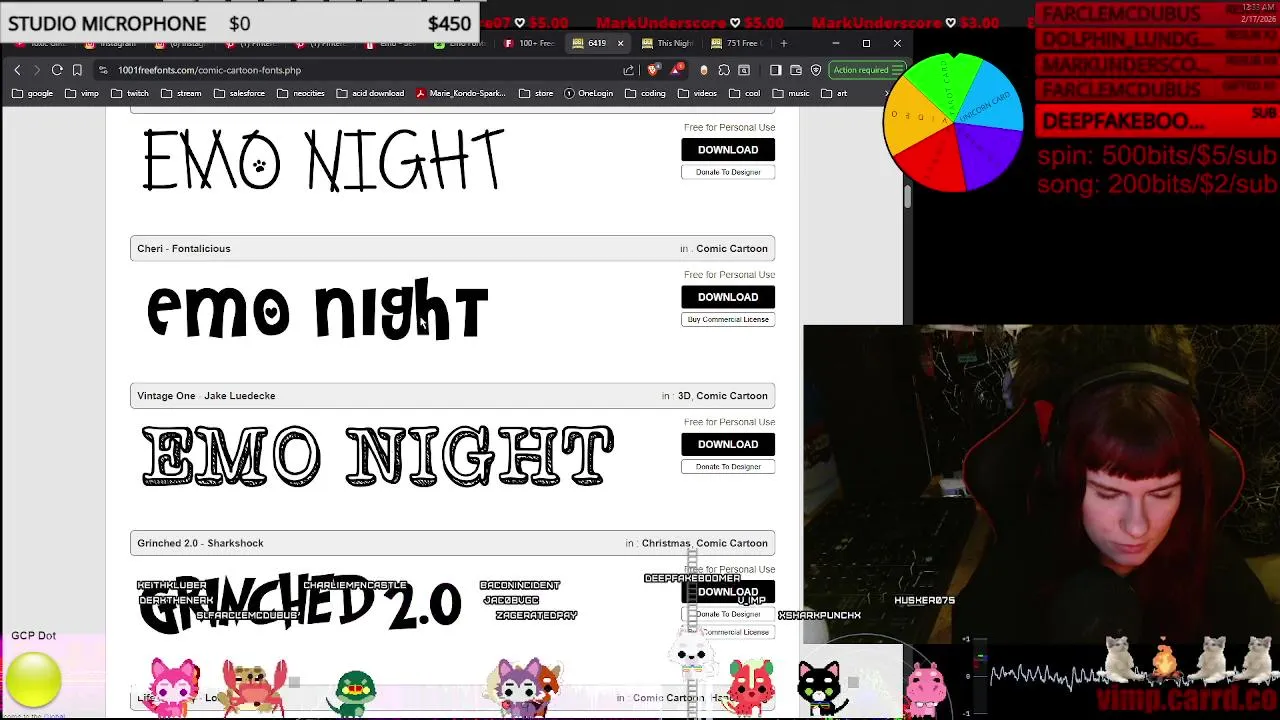Open the OneLogin bookmark

(x=588, y=93)
